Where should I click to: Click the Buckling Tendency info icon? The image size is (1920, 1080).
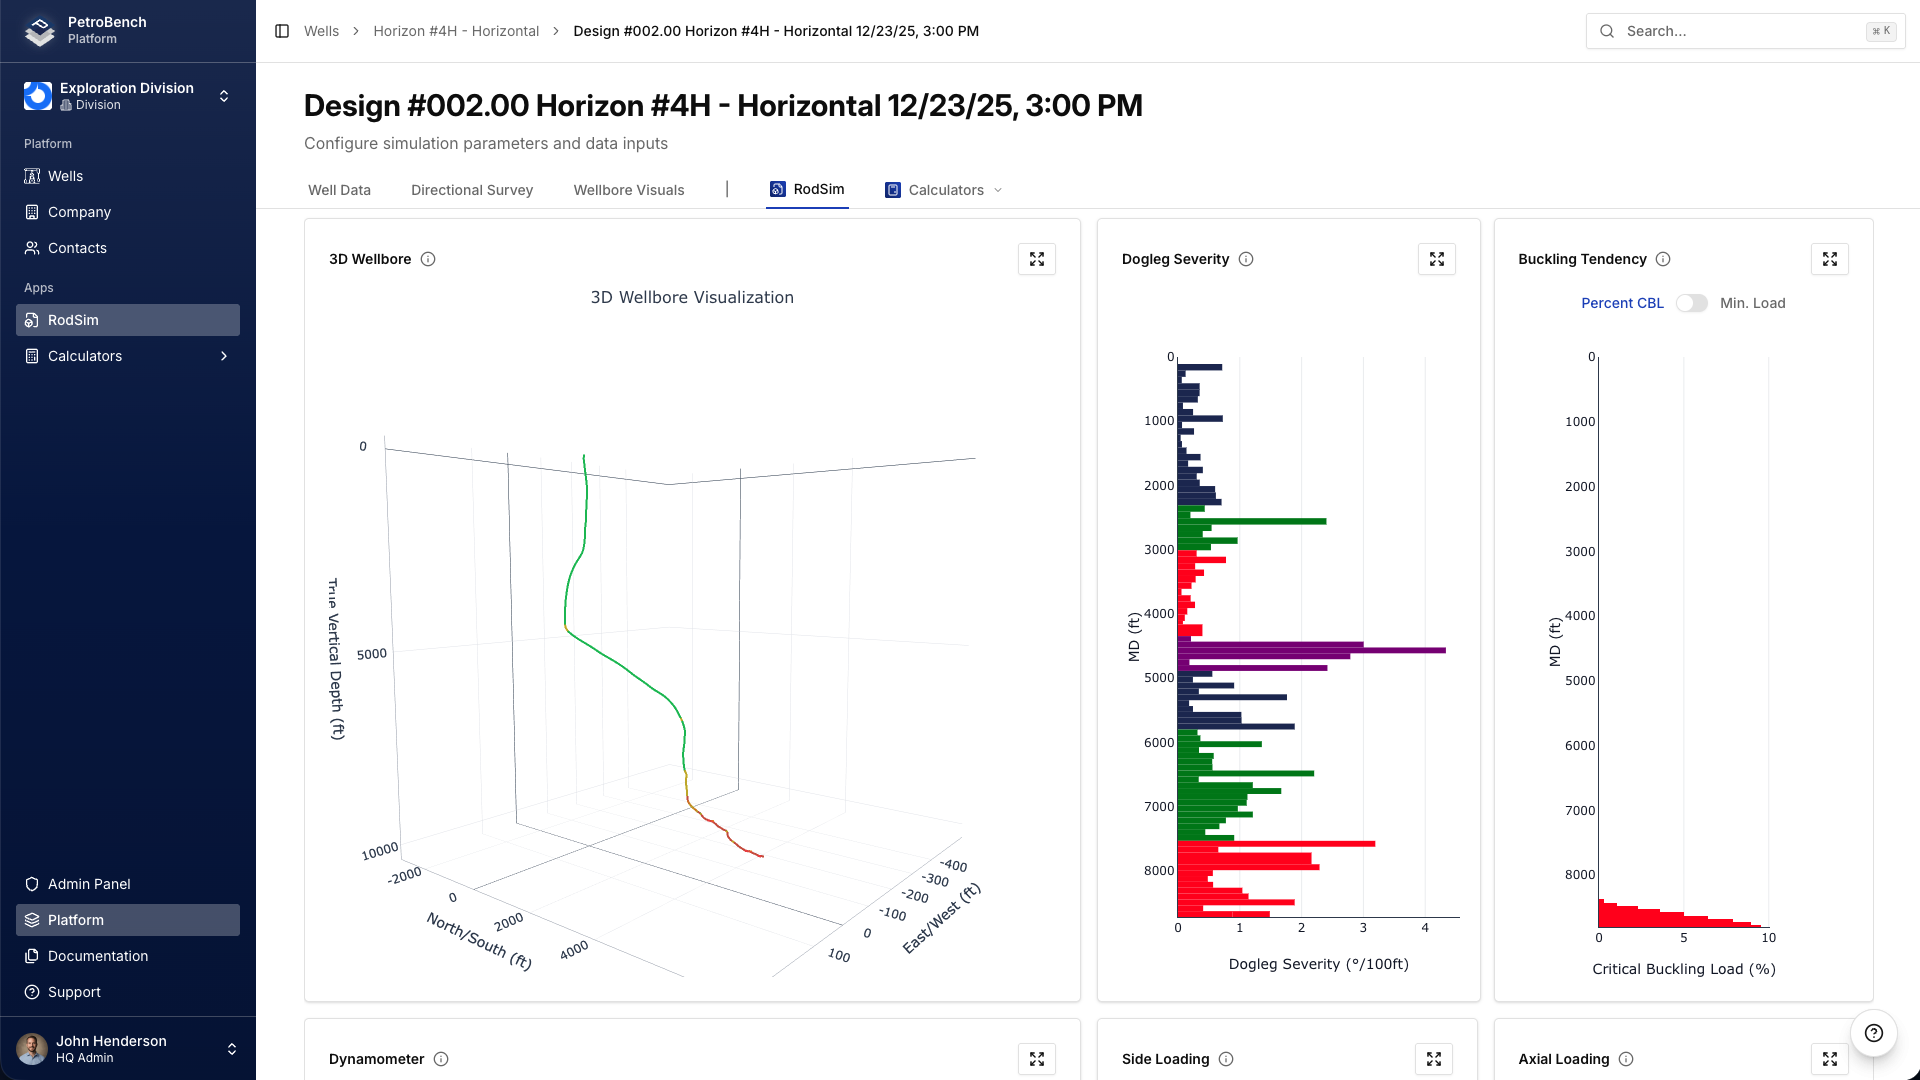coord(1663,259)
